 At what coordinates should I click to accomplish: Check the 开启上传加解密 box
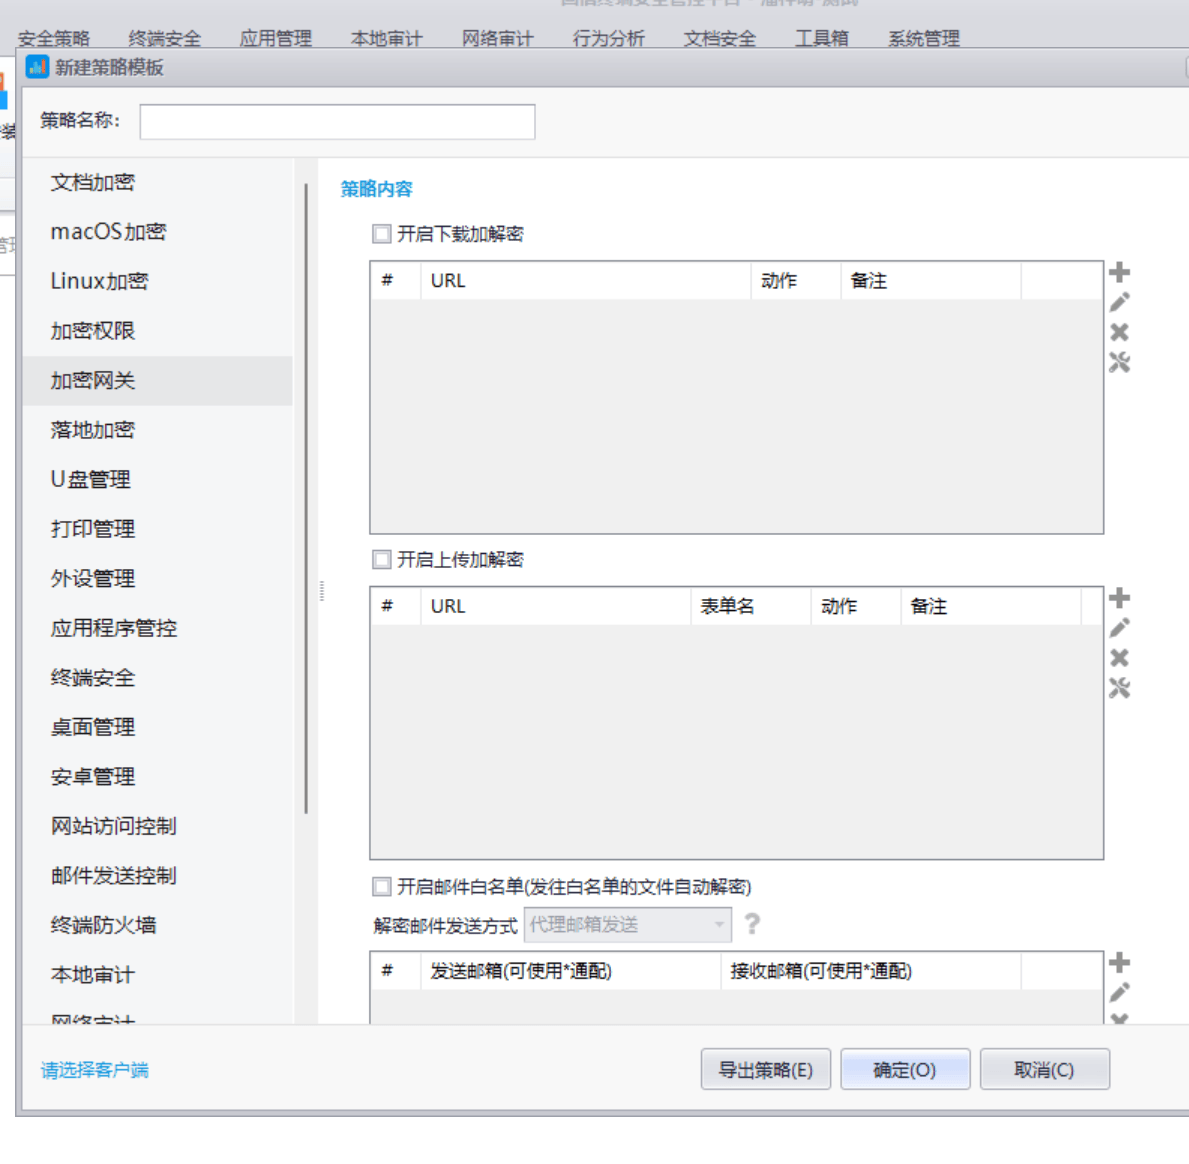(381, 560)
